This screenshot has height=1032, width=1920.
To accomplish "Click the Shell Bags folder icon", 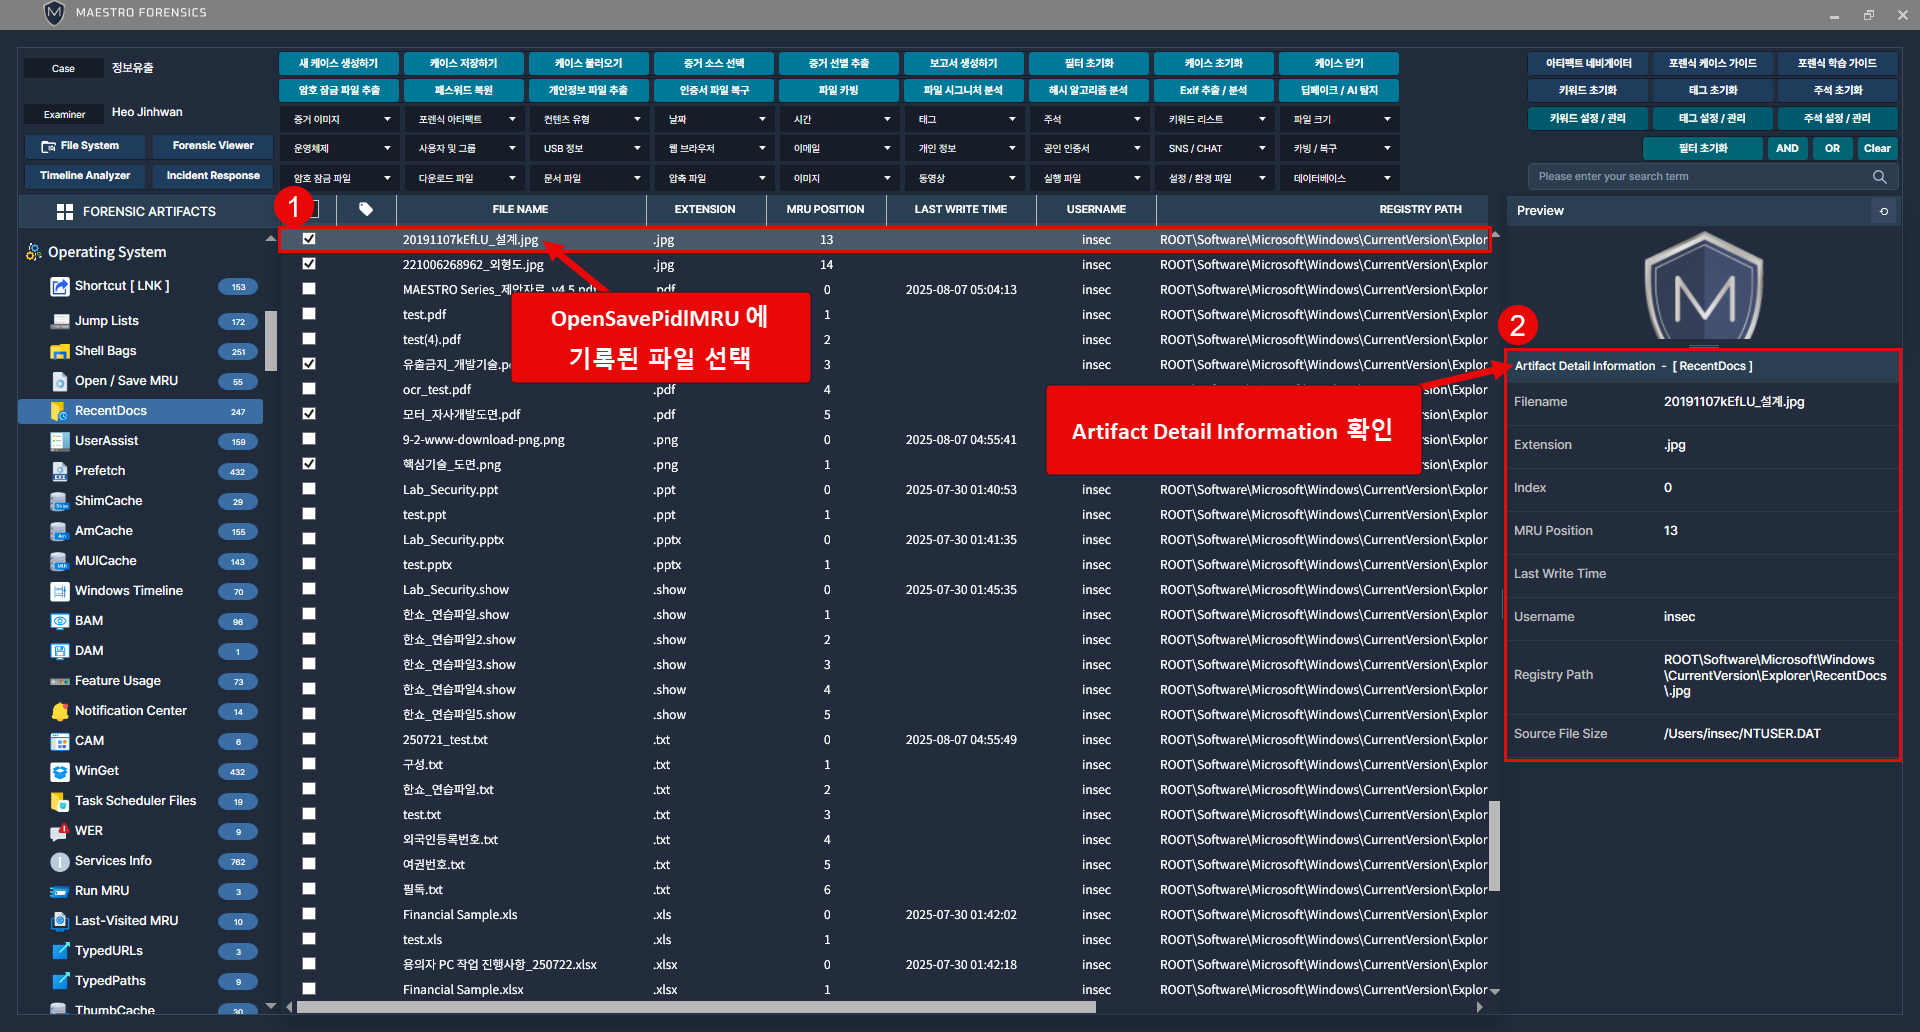I will (x=59, y=351).
